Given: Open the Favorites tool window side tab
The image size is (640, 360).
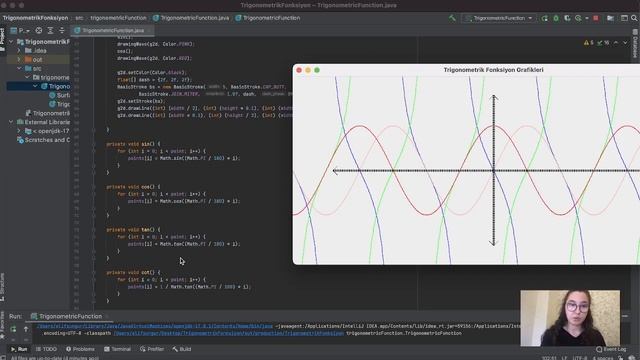Looking at the screenshot, I should click(2, 325).
